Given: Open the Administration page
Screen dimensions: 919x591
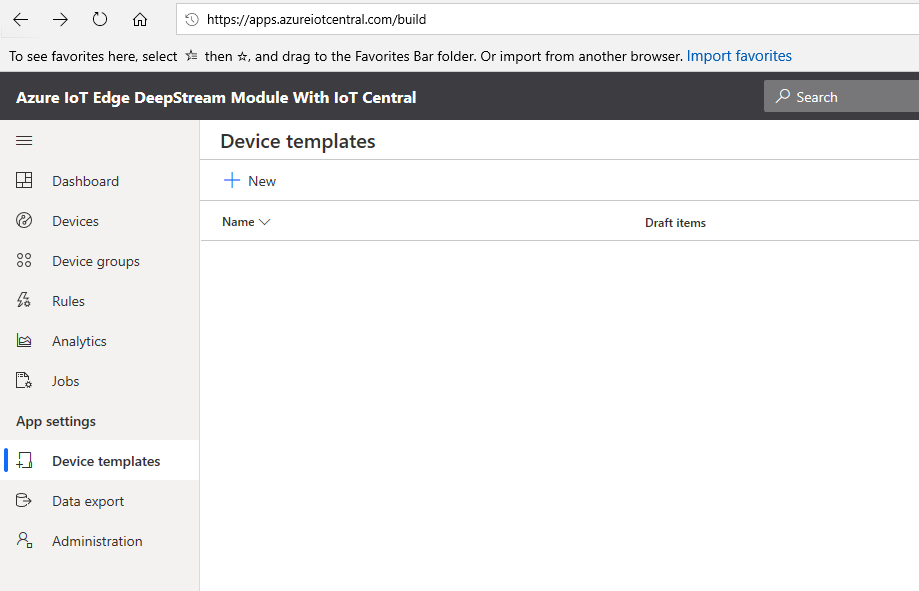Looking at the screenshot, I should click(97, 541).
